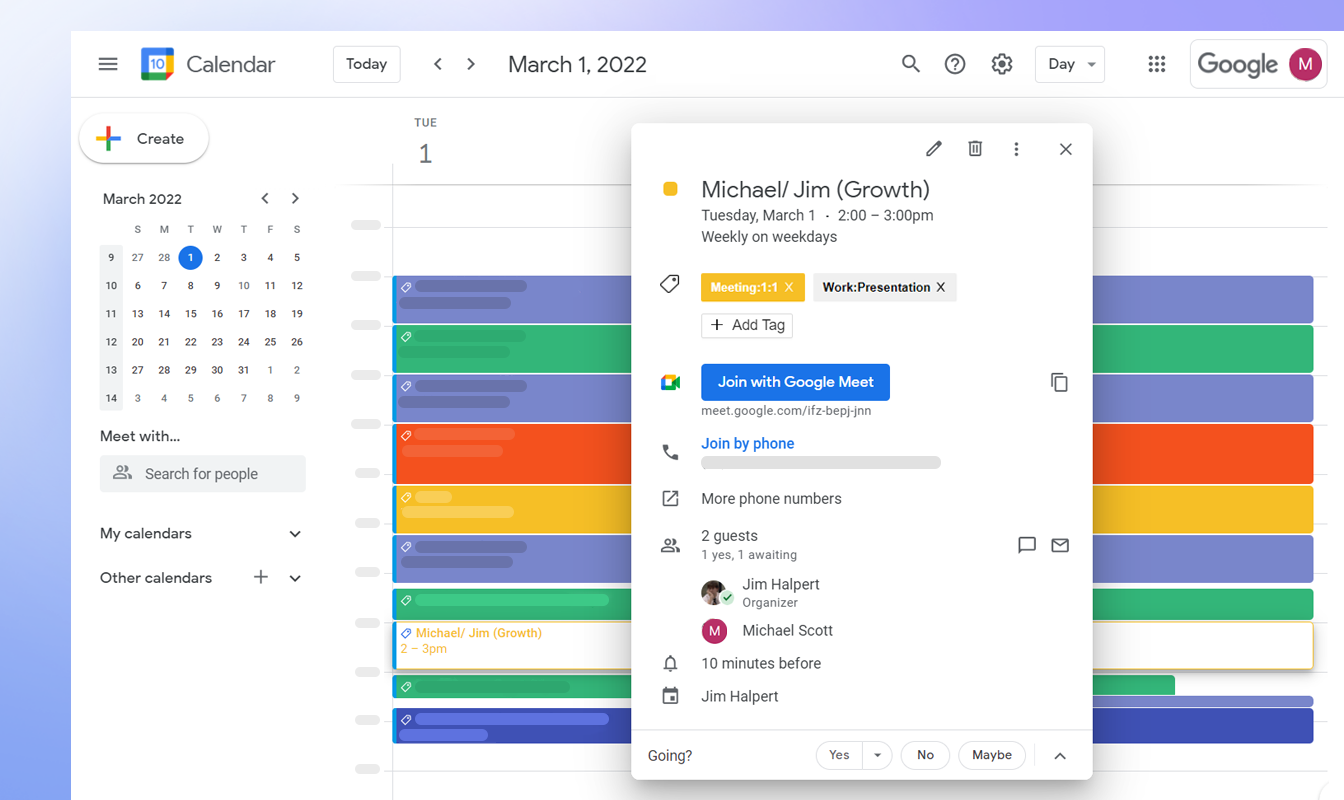Click the orange event block
Image resolution: width=1344 pixels, height=800 pixels.
(x=511, y=454)
